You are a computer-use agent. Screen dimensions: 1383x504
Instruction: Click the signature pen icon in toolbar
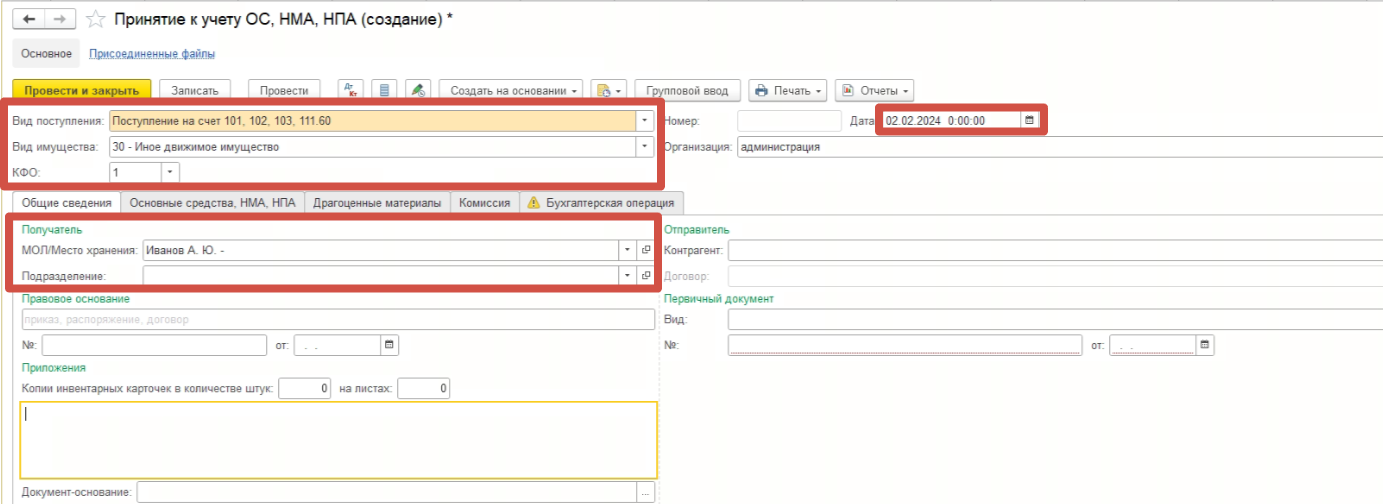[419, 90]
